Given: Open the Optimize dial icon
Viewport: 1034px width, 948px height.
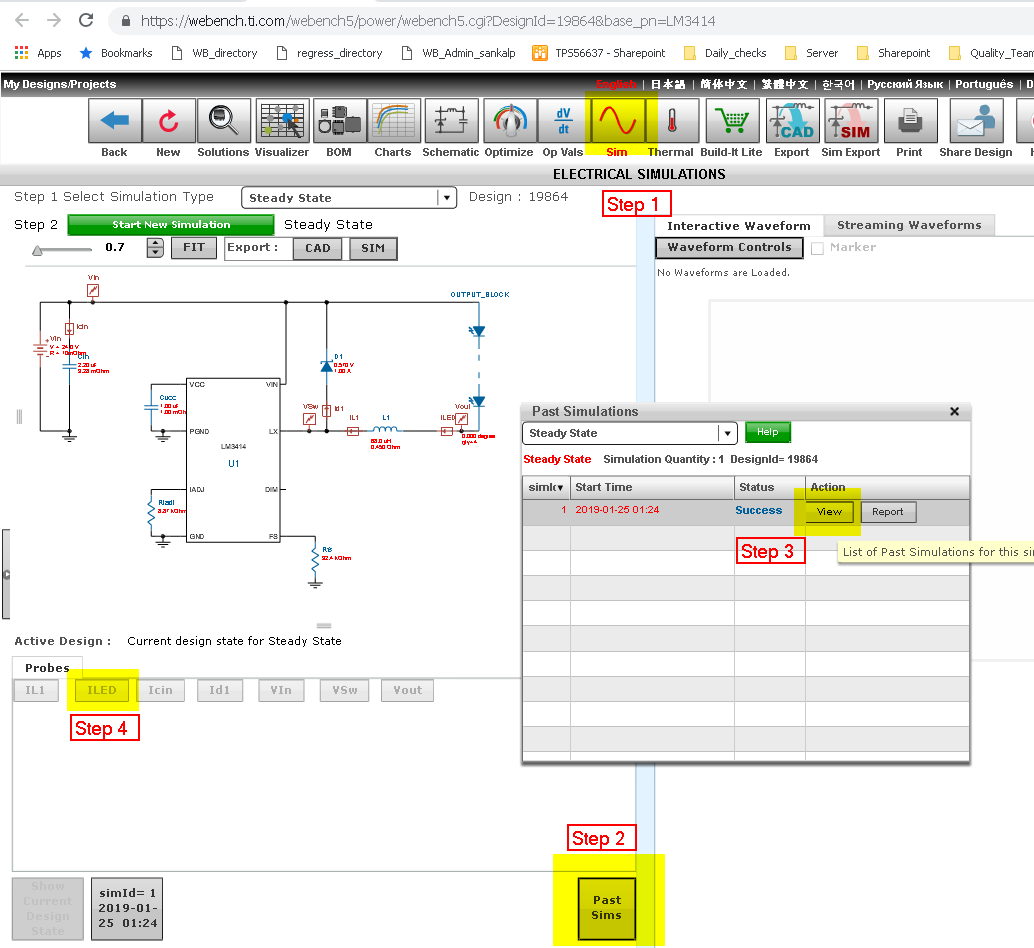Looking at the screenshot, I should (510, 121).
